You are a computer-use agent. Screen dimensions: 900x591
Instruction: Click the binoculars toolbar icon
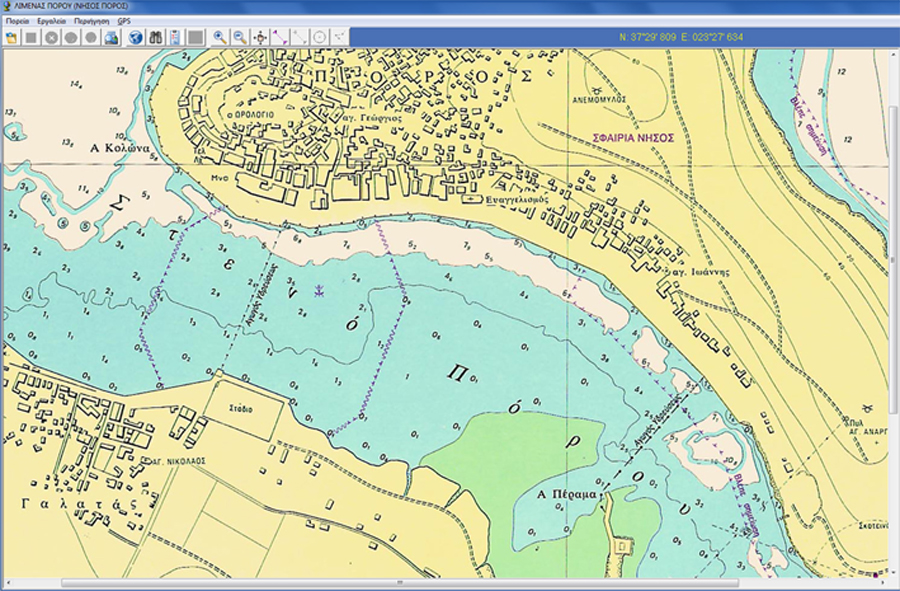pos(156,38)
